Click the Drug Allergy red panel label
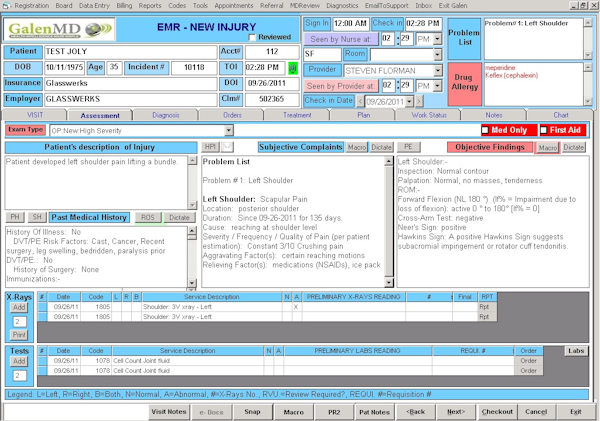The image size is (600, 421). coord(463,81)
